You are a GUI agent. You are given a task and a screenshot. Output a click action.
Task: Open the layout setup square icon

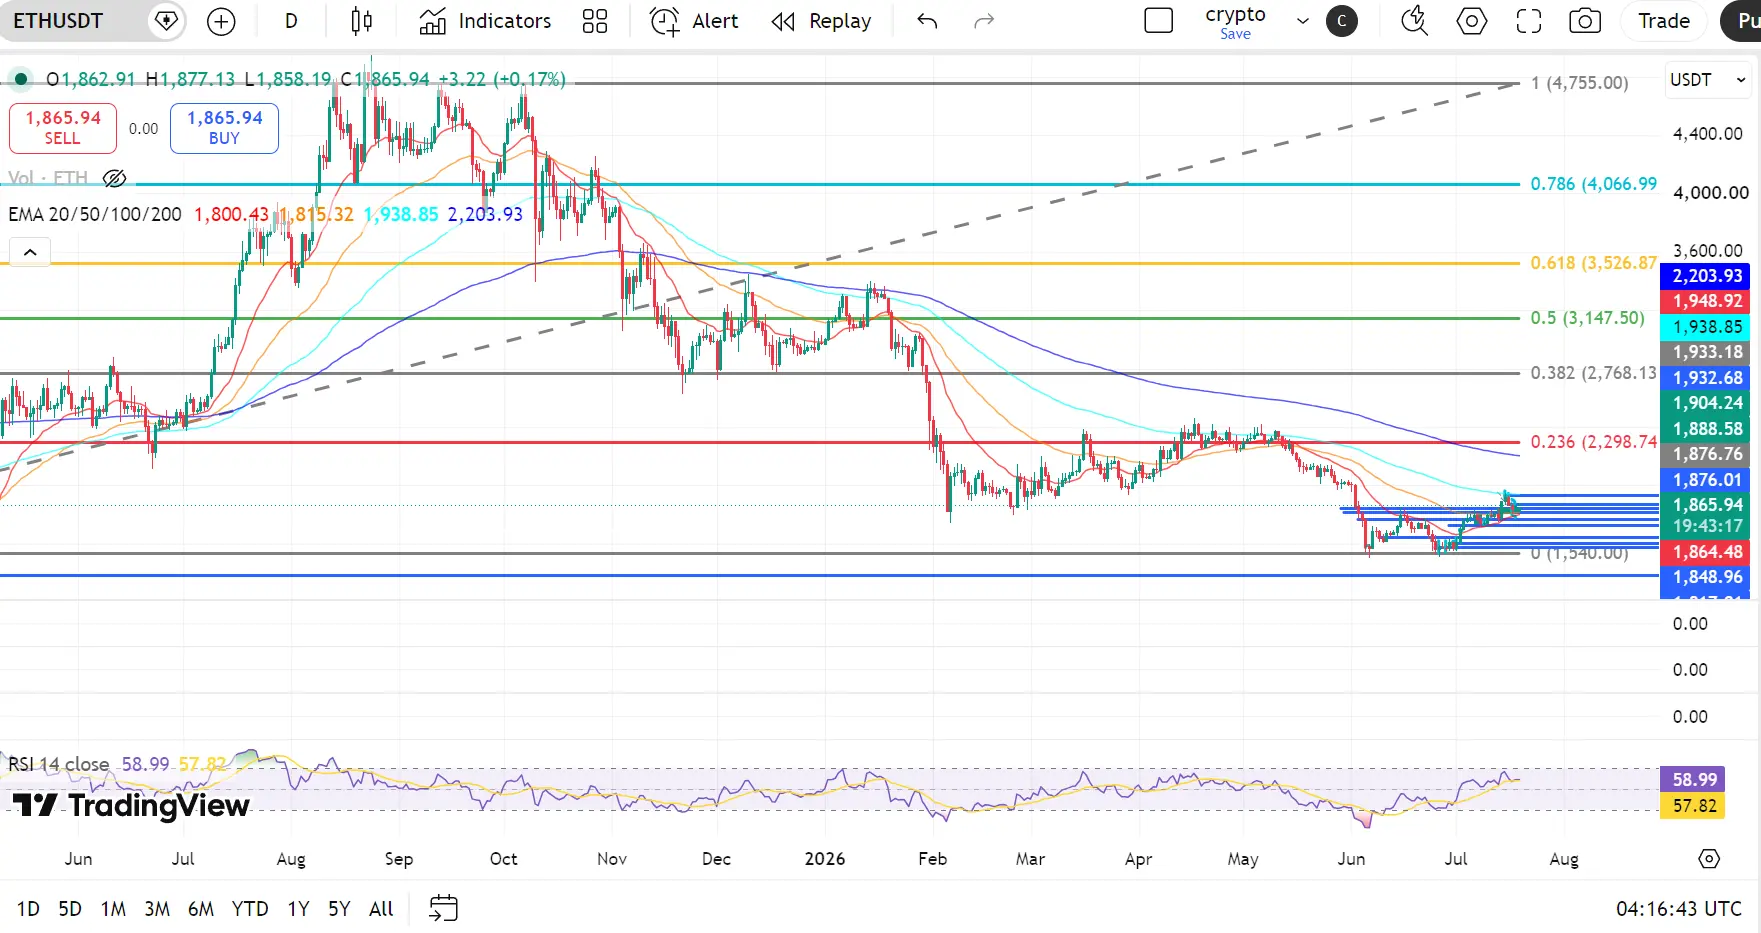tap(1158, 21)
